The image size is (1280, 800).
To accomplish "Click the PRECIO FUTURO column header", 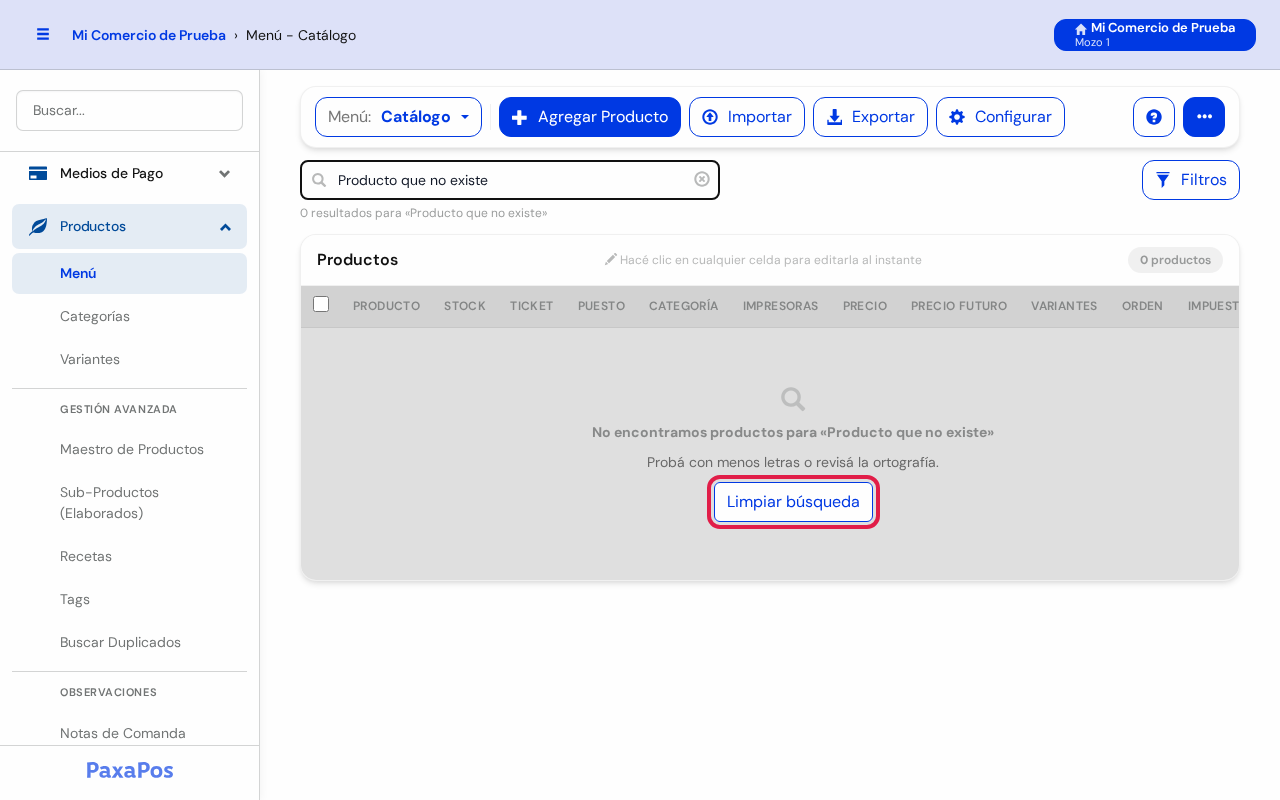I will click(x=959, y=306).
